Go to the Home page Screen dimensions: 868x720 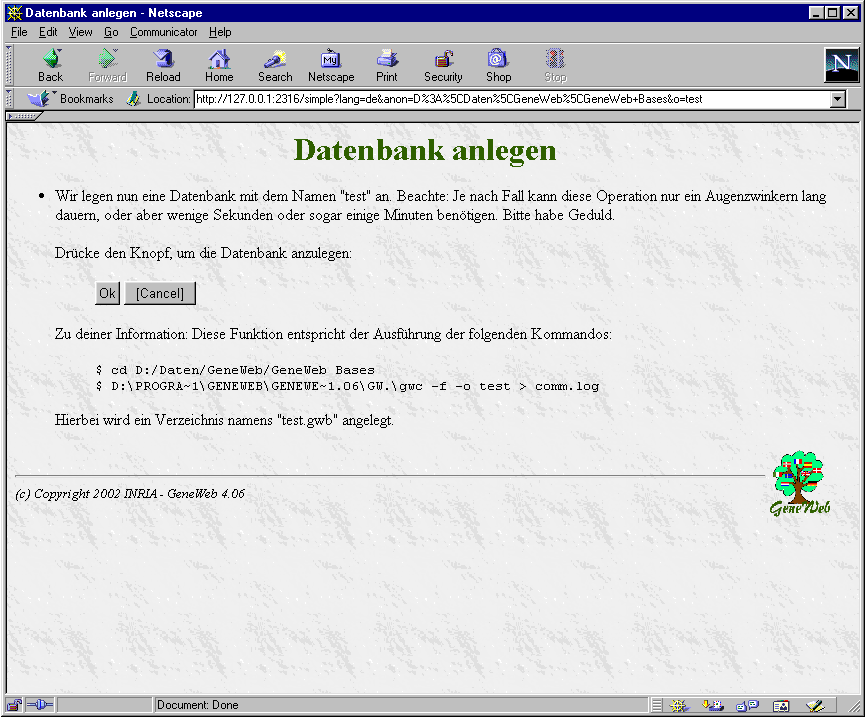(x=219, y=66)
